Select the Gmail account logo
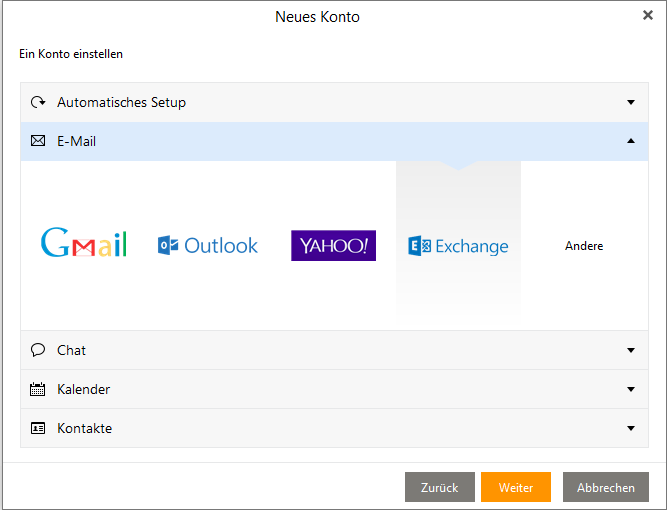Screen dimensions: 667x510 tap(84, 244)
